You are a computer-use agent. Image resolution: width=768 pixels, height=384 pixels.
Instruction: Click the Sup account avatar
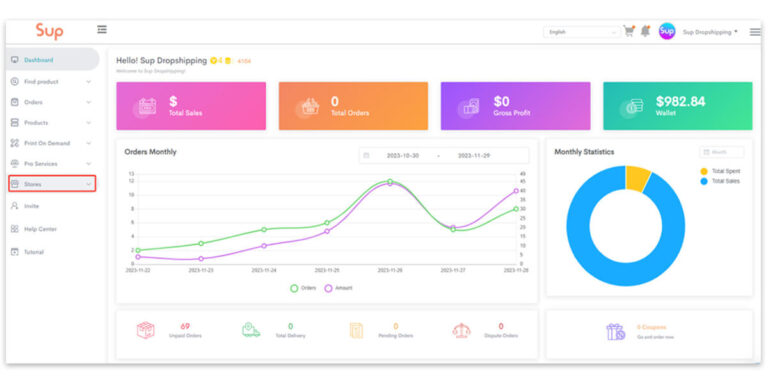pos(667,31)
